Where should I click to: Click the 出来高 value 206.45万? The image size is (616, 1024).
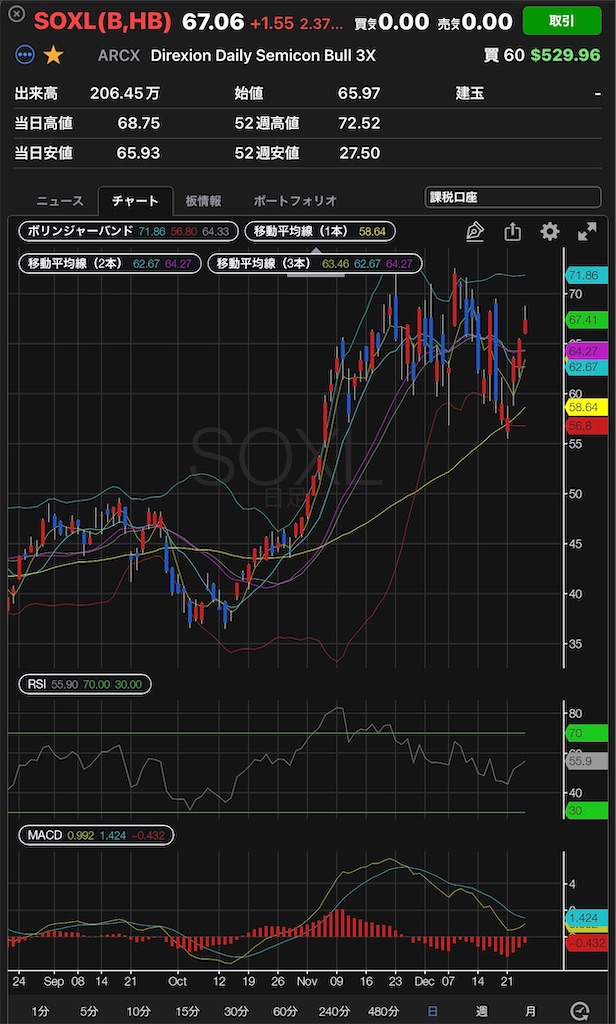pyautogui.click(x=125, y=94)
